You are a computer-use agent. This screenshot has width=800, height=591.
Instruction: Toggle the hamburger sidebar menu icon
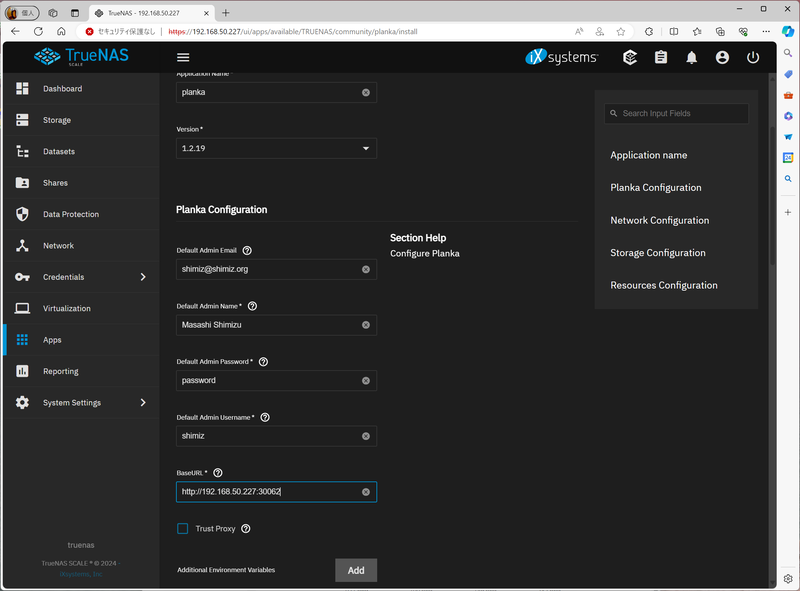point(183,58)
